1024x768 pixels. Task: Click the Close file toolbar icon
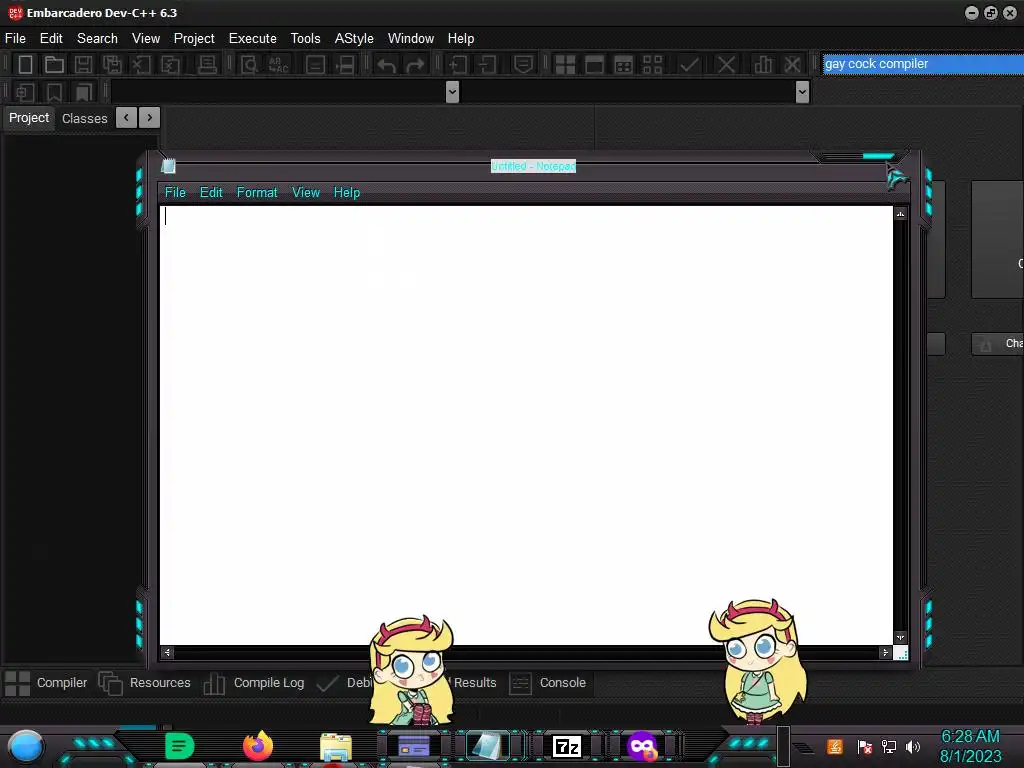tap(141, 64)
